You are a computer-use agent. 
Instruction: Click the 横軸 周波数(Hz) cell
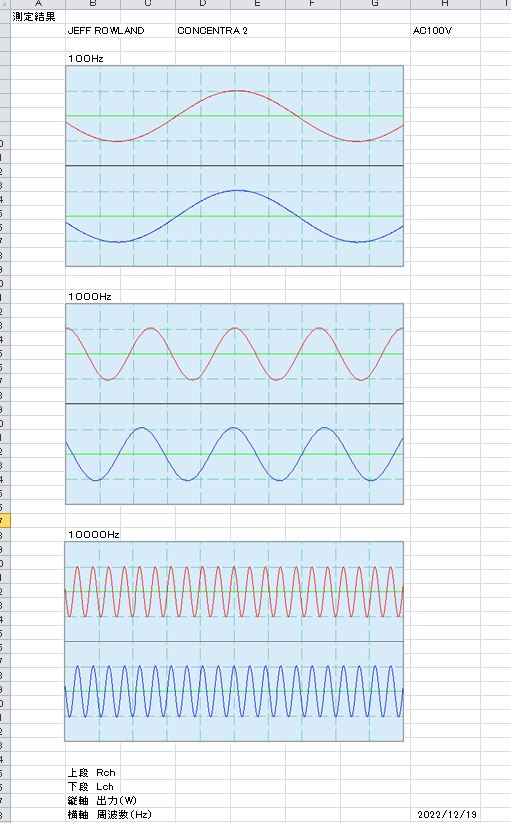point(110,815)
